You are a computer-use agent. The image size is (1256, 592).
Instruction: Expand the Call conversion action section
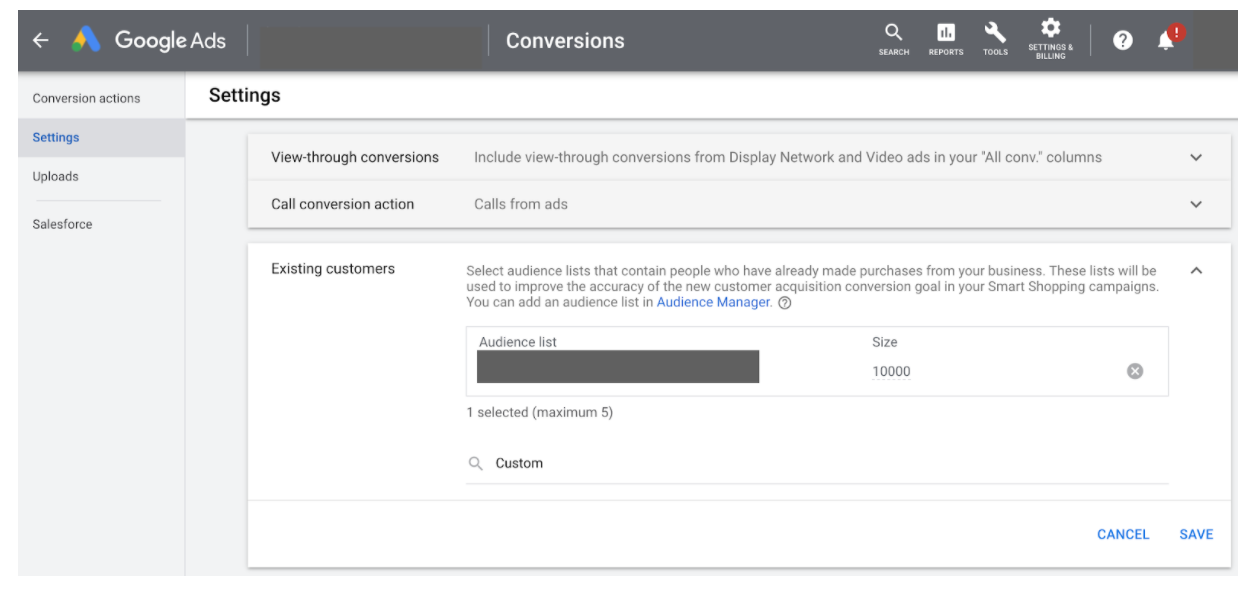coord(1196,204)
